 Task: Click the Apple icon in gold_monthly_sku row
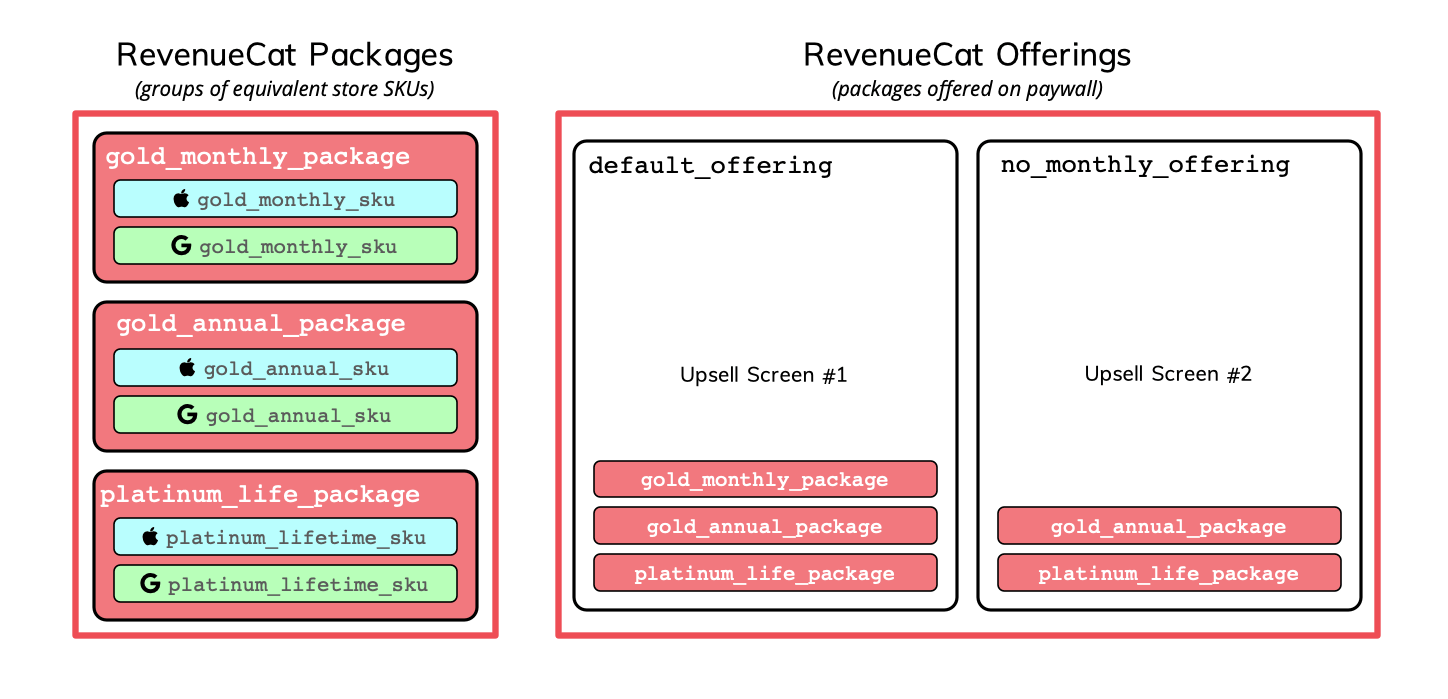[x=181, y=199]
